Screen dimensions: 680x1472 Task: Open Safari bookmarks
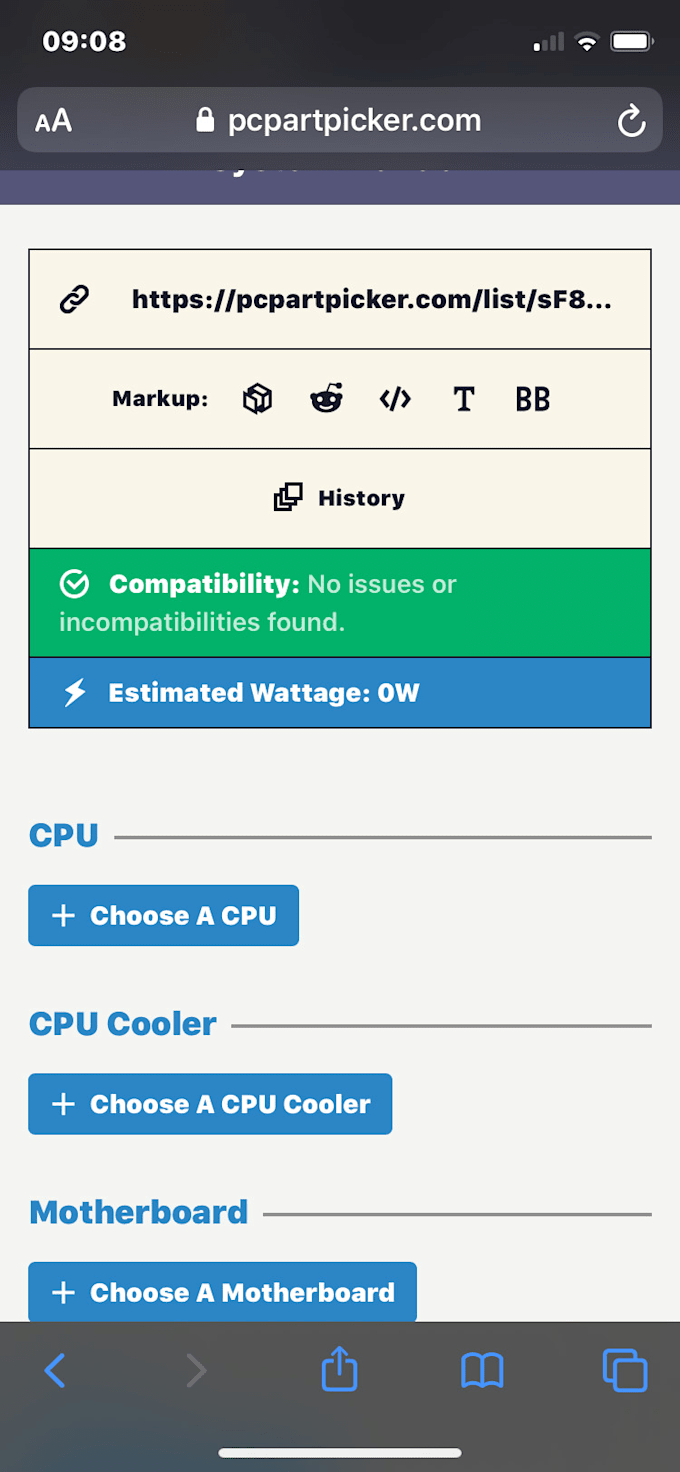coord(482,1371)
